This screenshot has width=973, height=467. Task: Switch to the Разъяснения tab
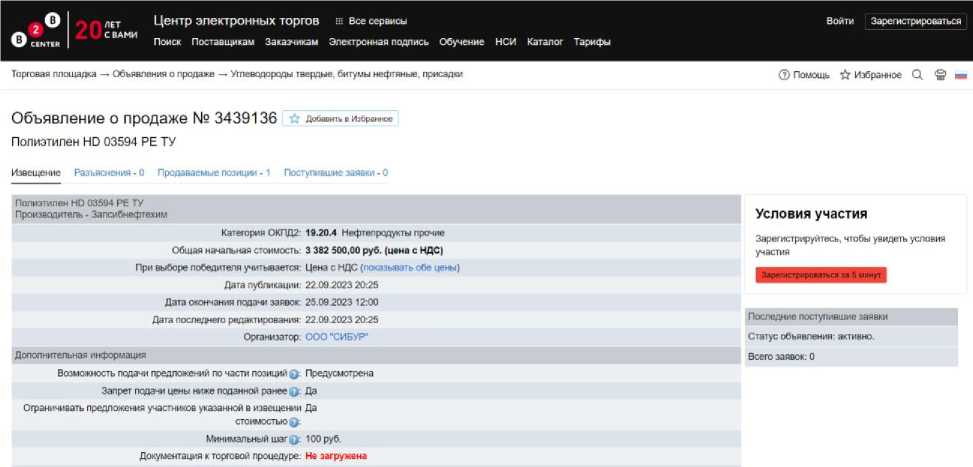pyautogui.click(x=109, y=173)
